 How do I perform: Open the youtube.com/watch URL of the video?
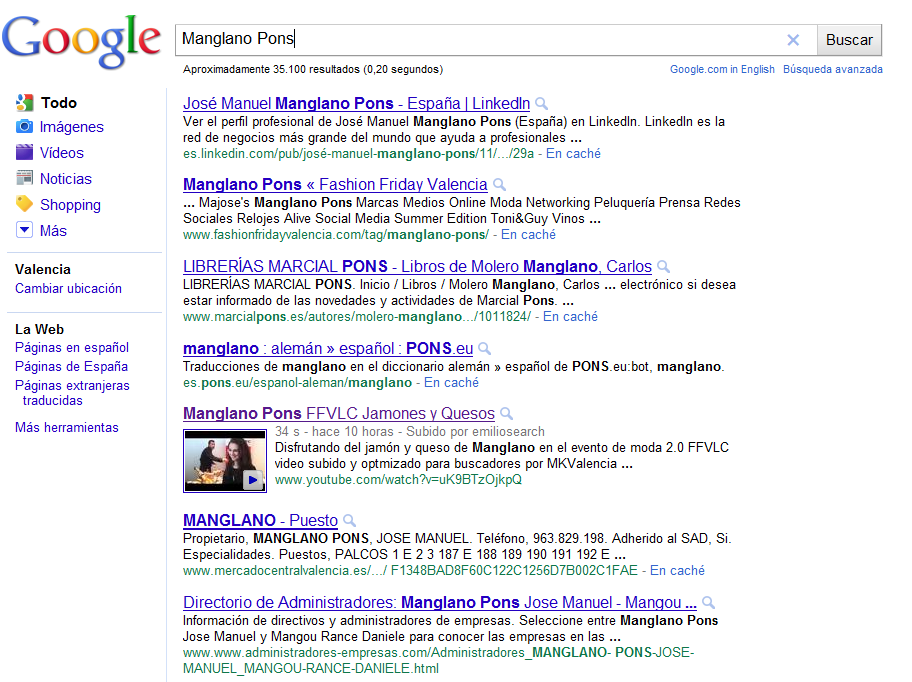(x=398, y=480)
